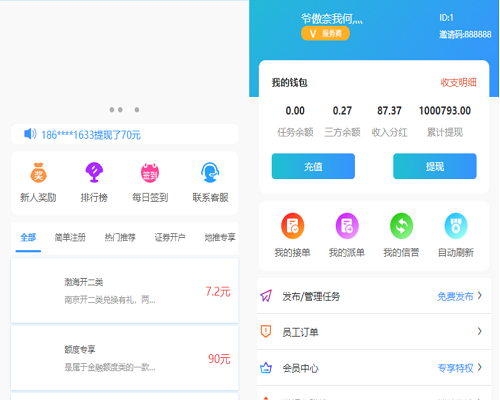The image size is (500, 400).
Task: Click the 186****1633提现了70元 notice
Action: [x=91, y=135]
